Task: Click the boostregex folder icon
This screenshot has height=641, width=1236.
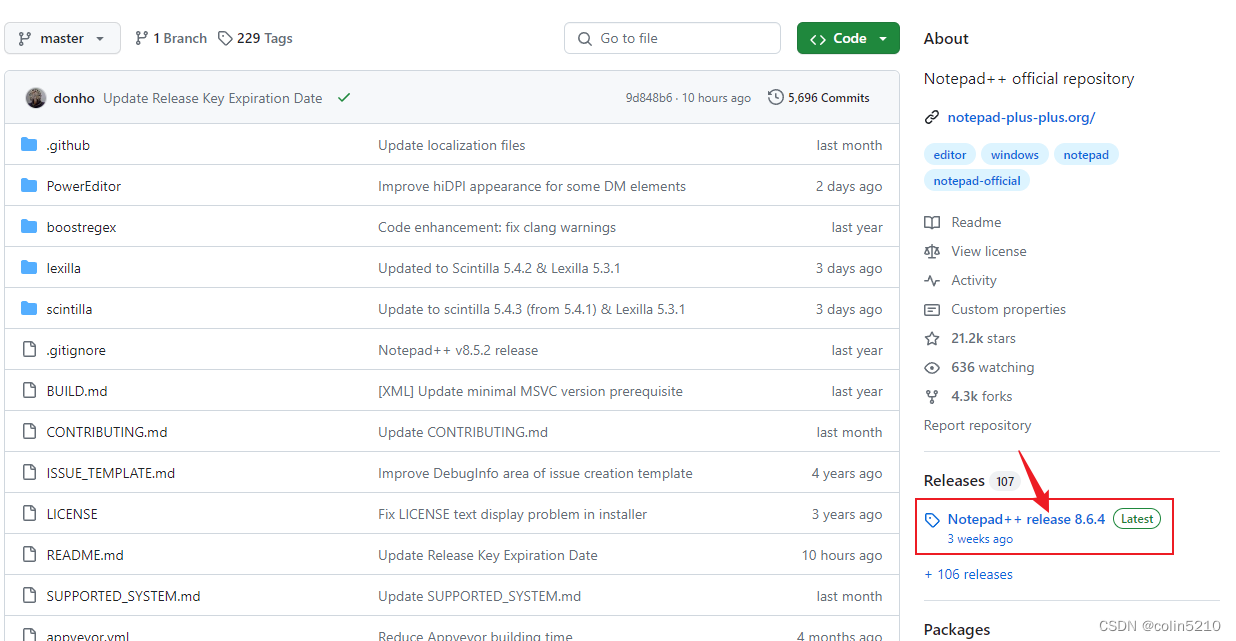Action: [x=29, y=227]
